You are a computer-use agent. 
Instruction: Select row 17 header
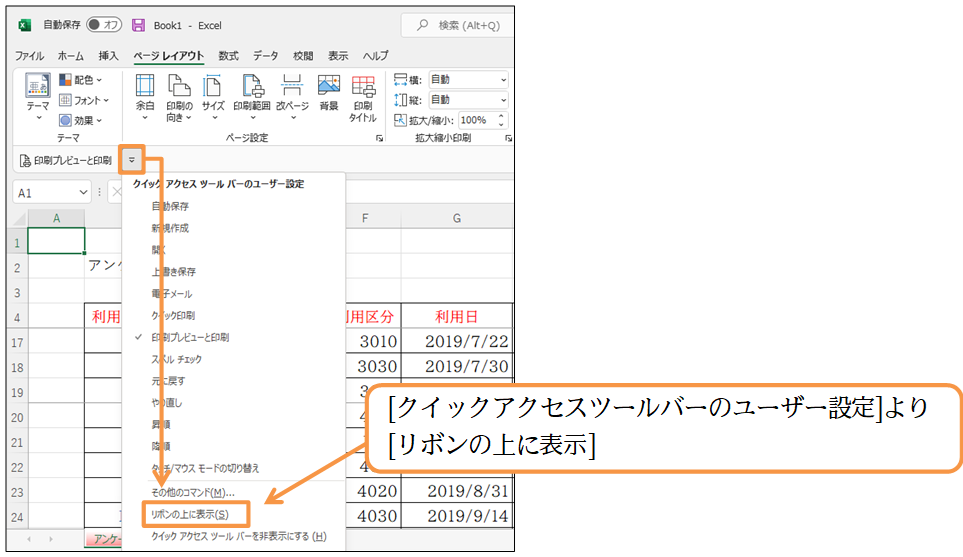[17, 342]
